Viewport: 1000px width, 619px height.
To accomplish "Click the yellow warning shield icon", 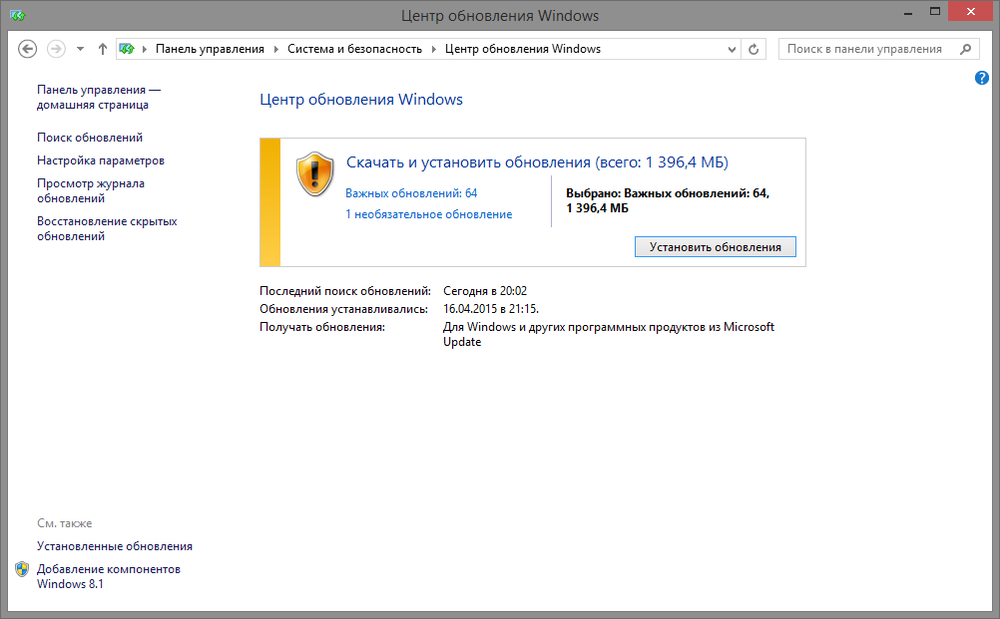I will 314,174.
